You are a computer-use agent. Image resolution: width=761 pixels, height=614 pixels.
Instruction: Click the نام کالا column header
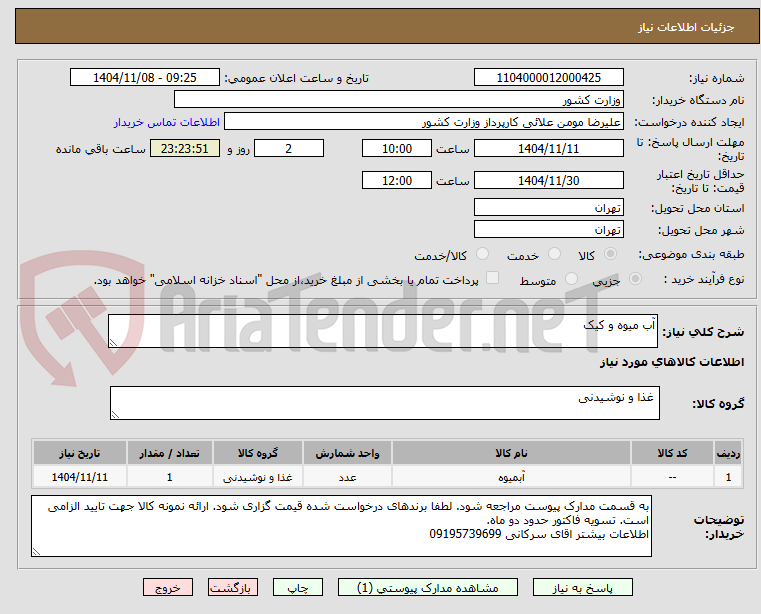511,453
